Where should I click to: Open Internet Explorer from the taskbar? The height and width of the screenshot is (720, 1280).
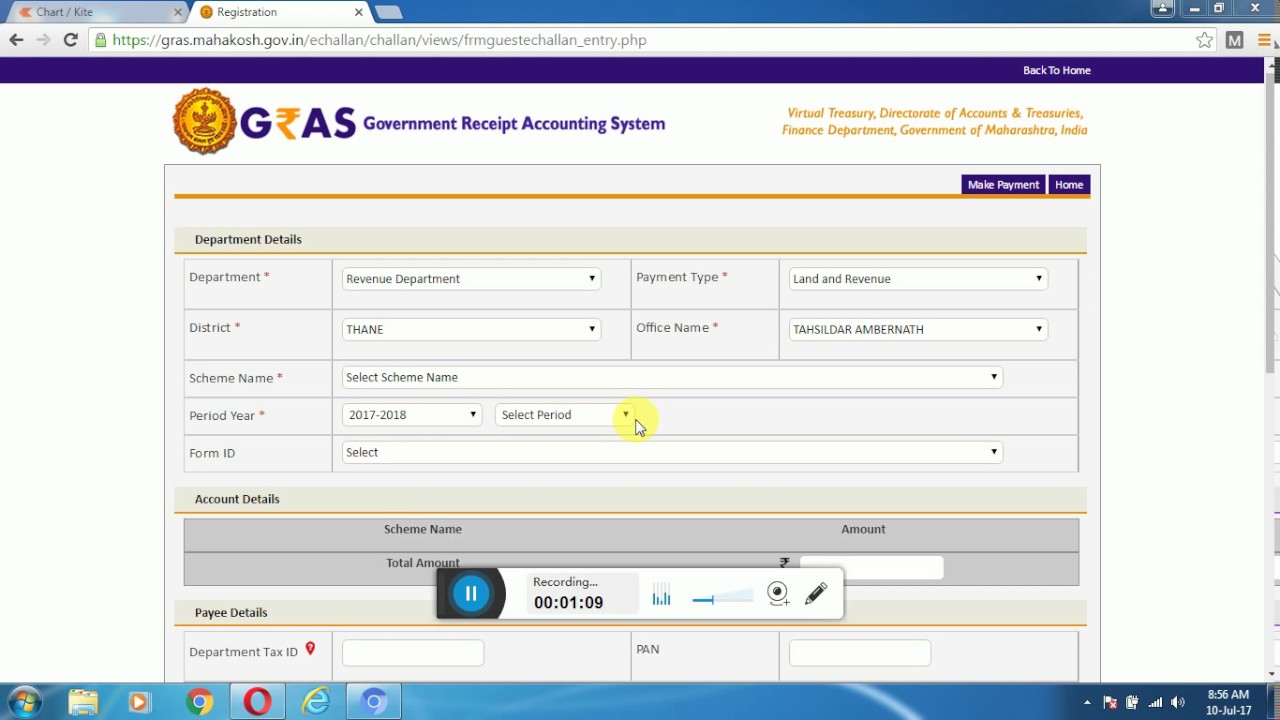[316, 702]
